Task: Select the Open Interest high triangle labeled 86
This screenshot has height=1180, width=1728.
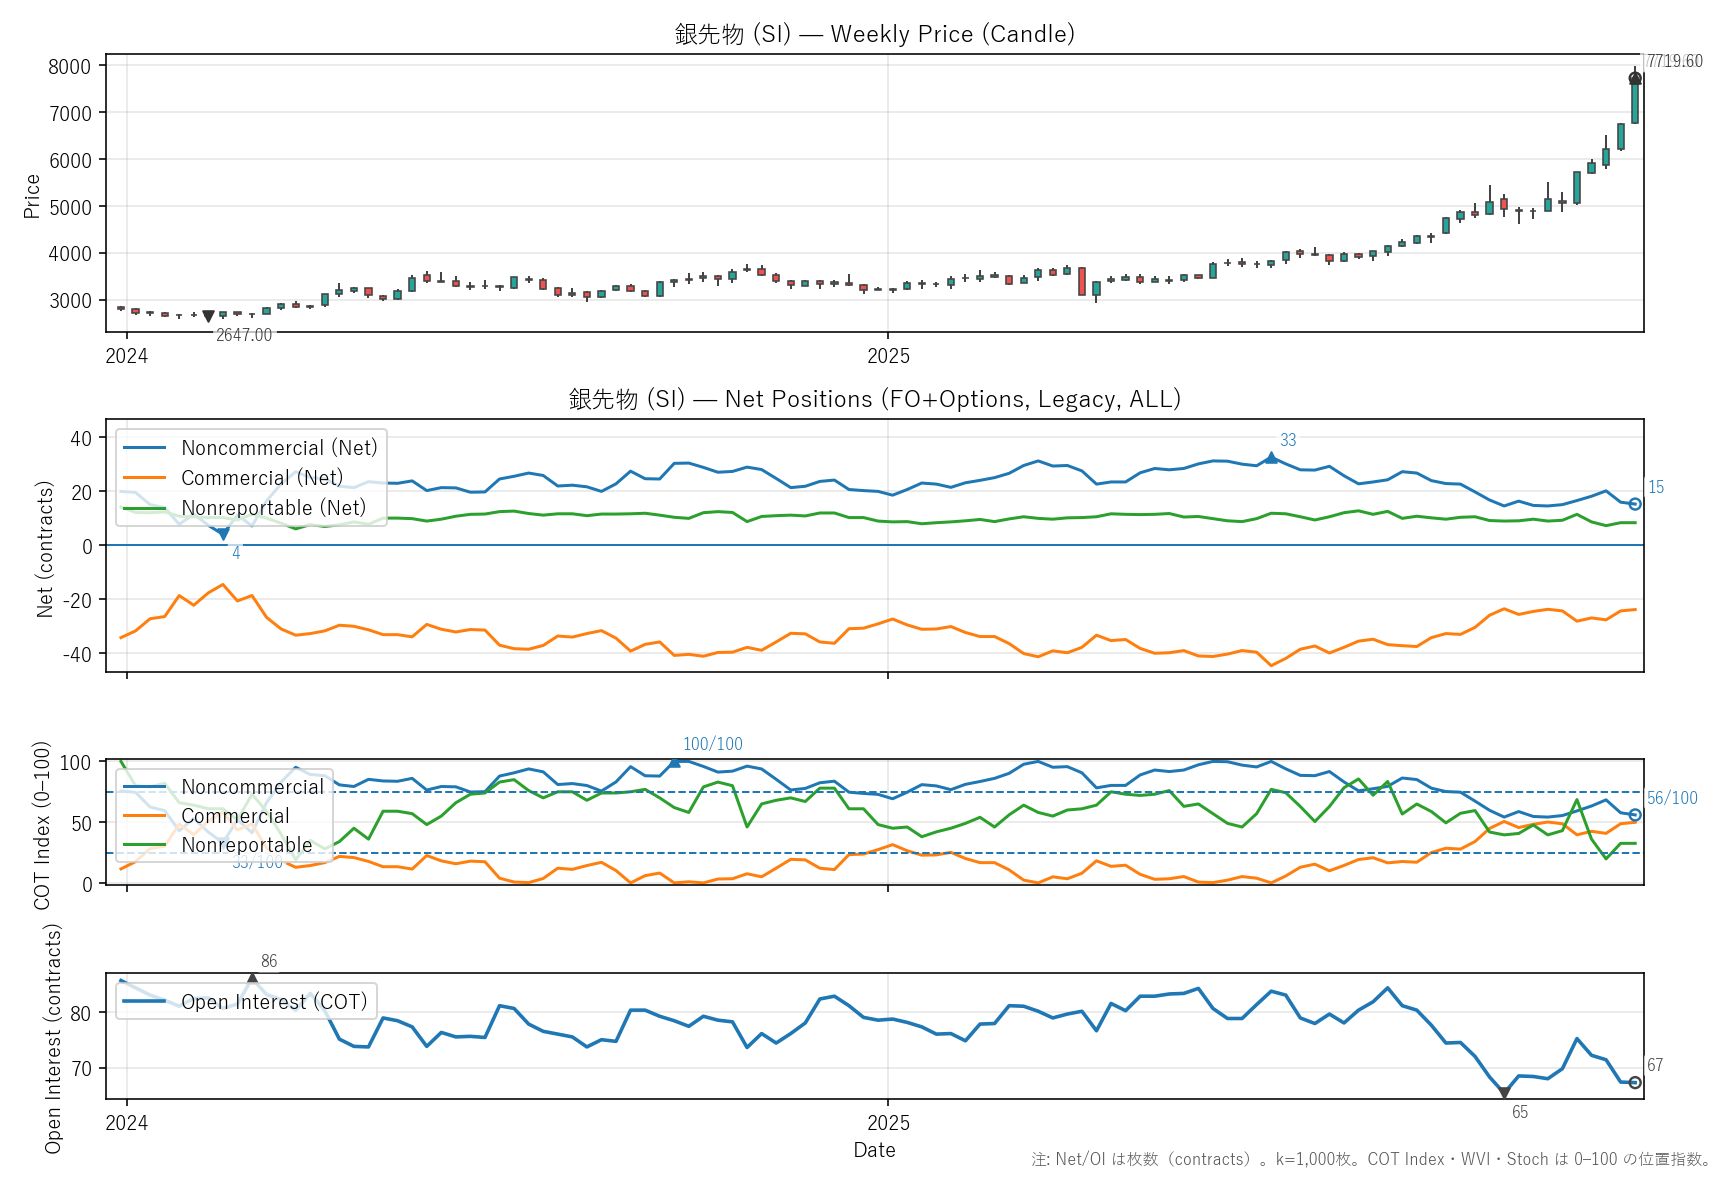Action: 252,979
